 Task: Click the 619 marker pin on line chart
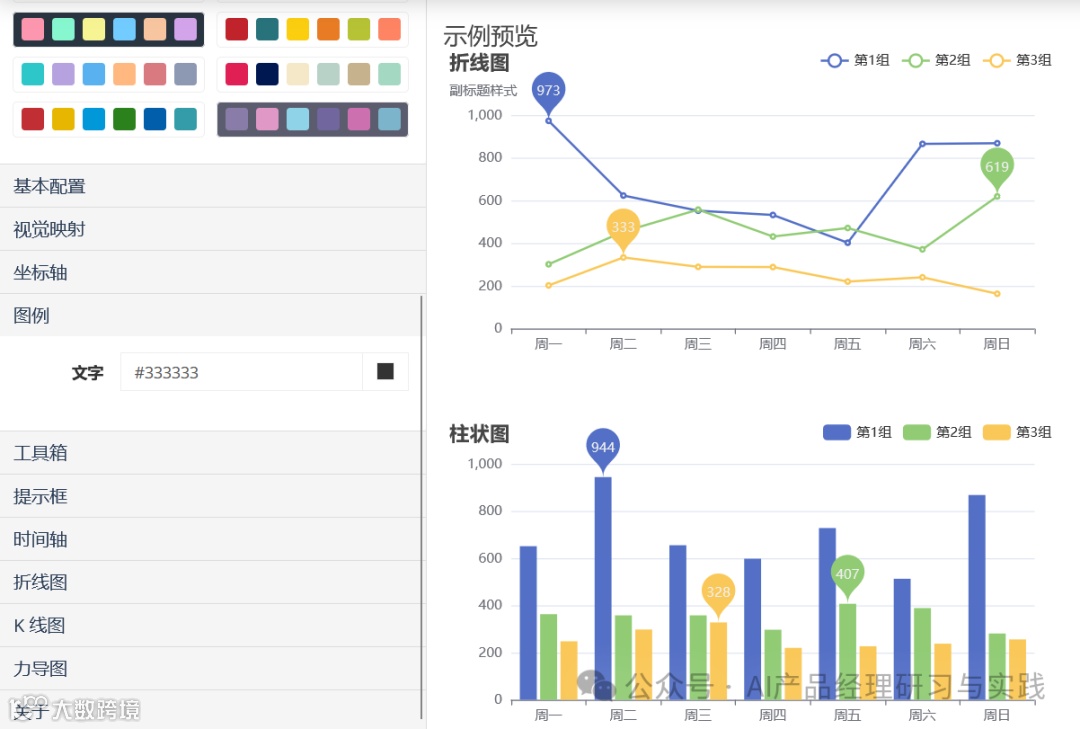pyautogui.click(x=997, y=169)
